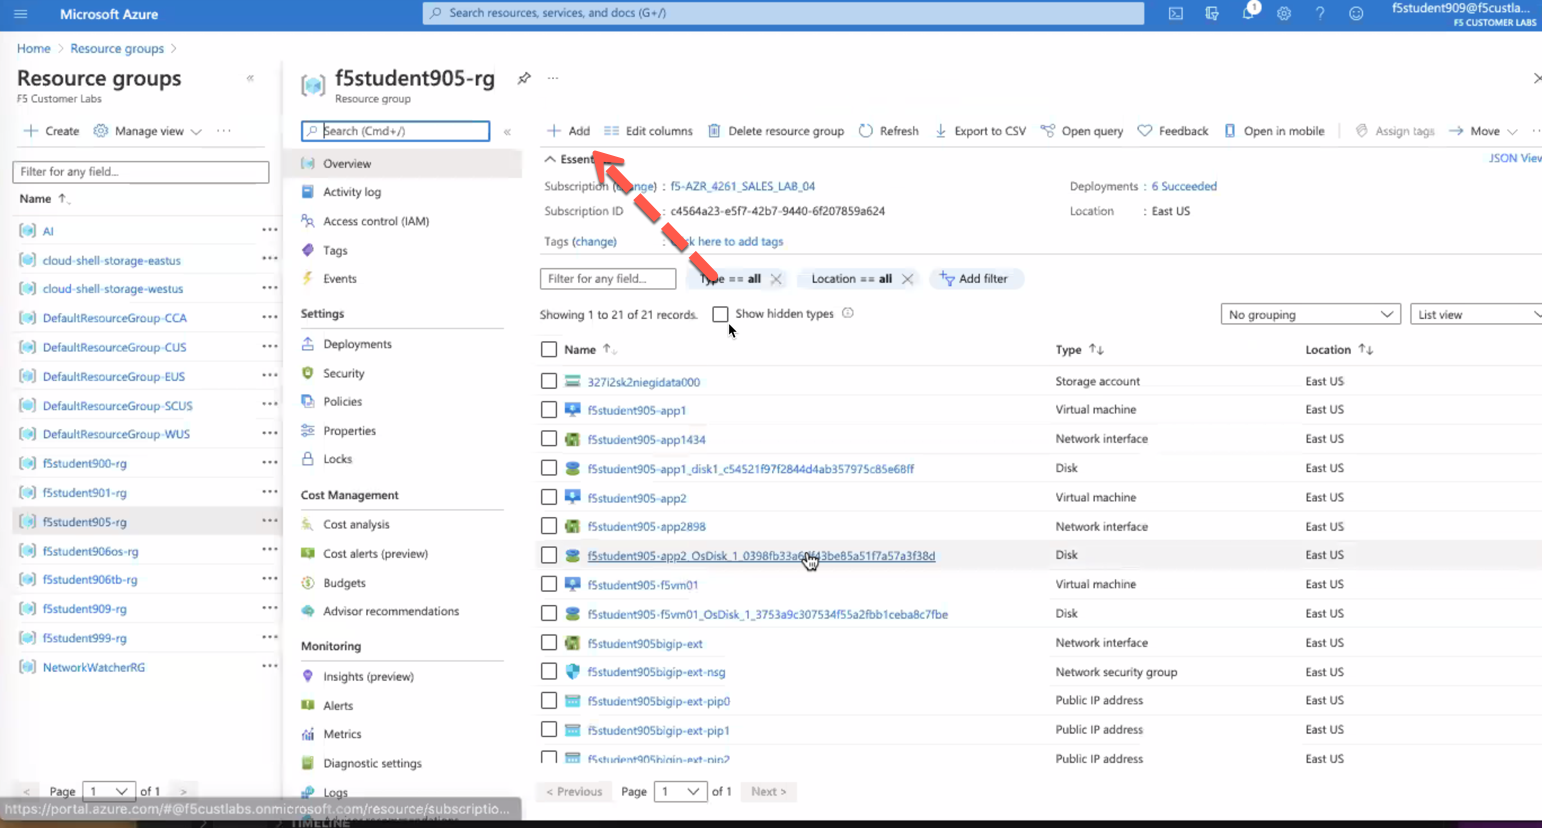Open the resources page number dropdown
Image resolution: width=1542 pixels, height=828 pixels.
680,791
